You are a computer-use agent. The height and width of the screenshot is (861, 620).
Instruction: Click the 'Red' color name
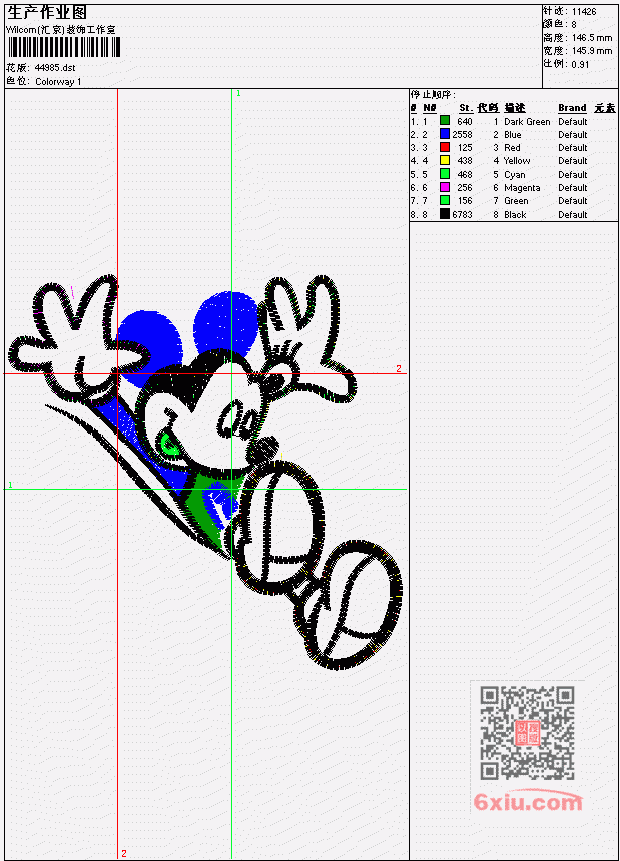click(x=512, y=148)
